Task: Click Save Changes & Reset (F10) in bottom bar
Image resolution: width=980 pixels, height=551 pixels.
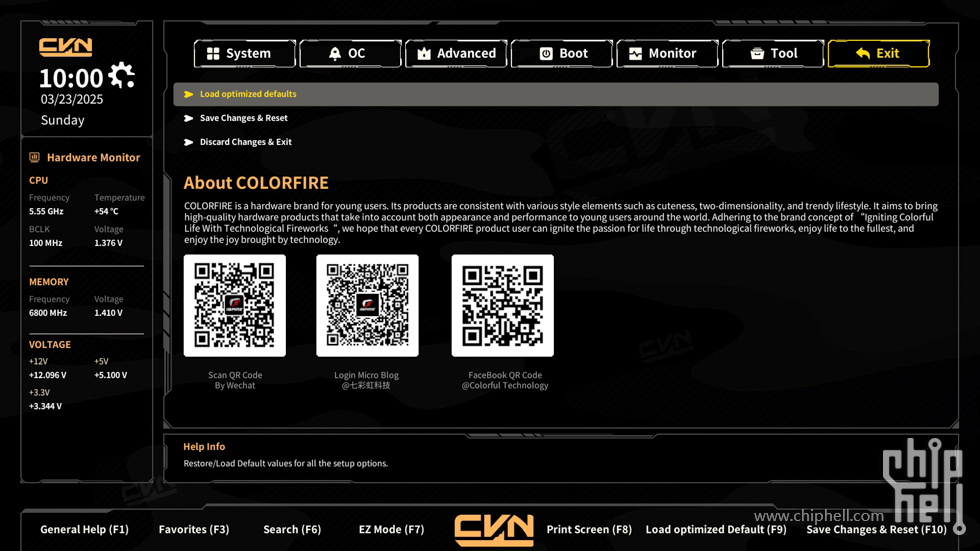Action: tap(876, 529)
